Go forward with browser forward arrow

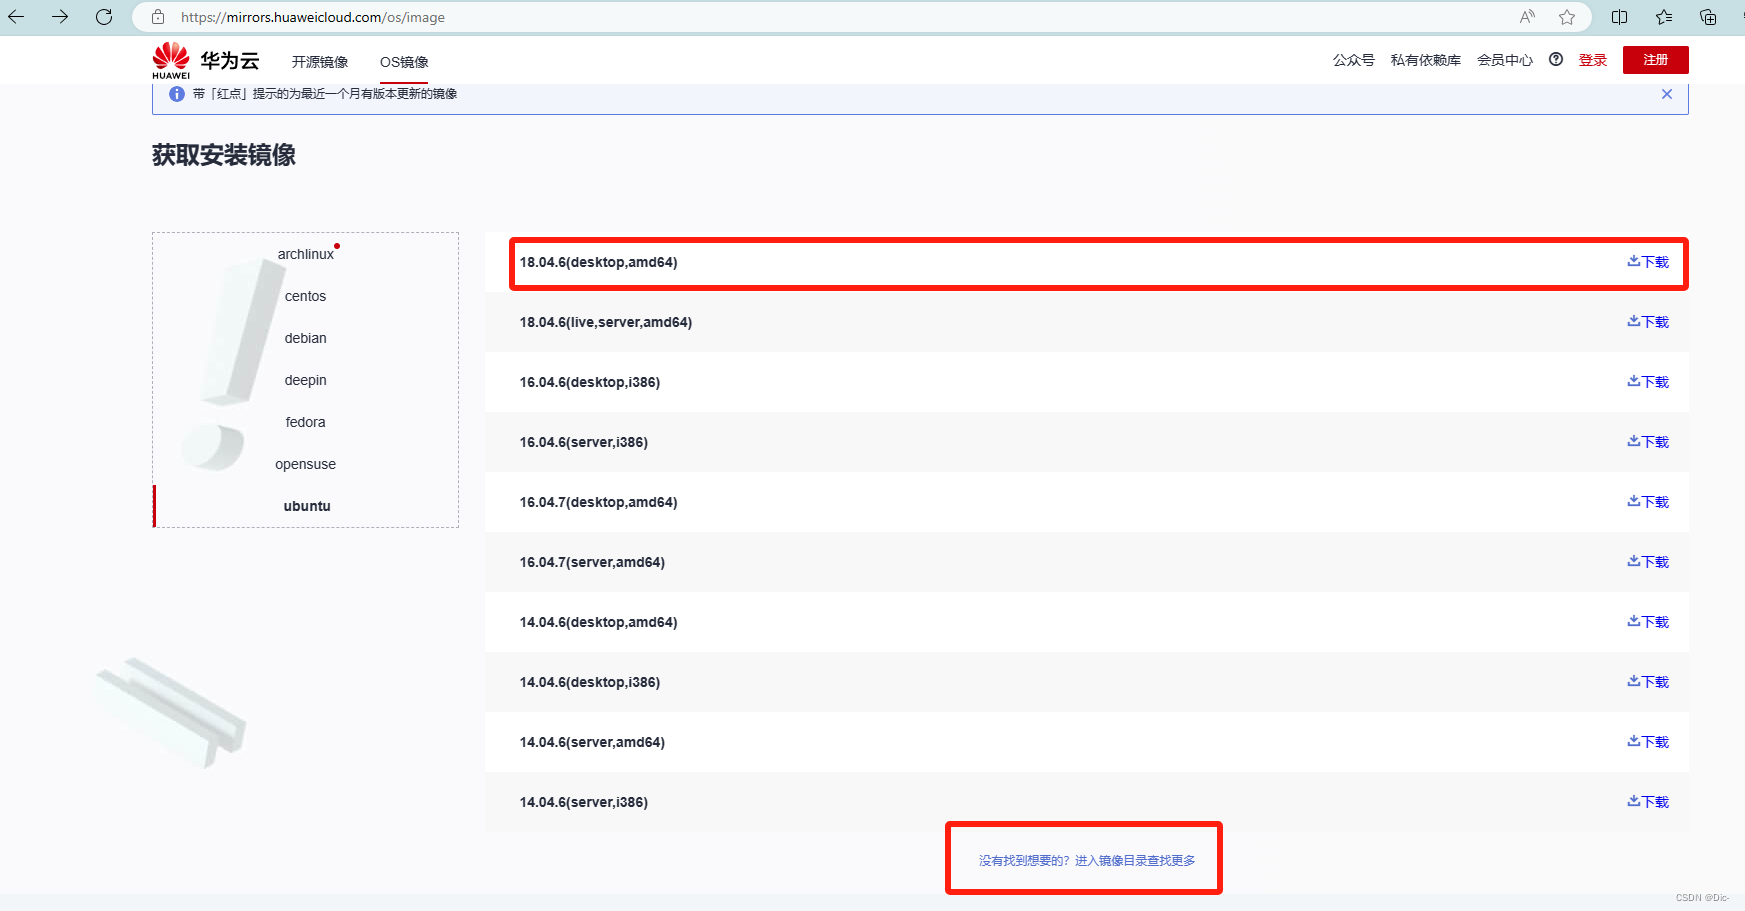click(60, 17)
